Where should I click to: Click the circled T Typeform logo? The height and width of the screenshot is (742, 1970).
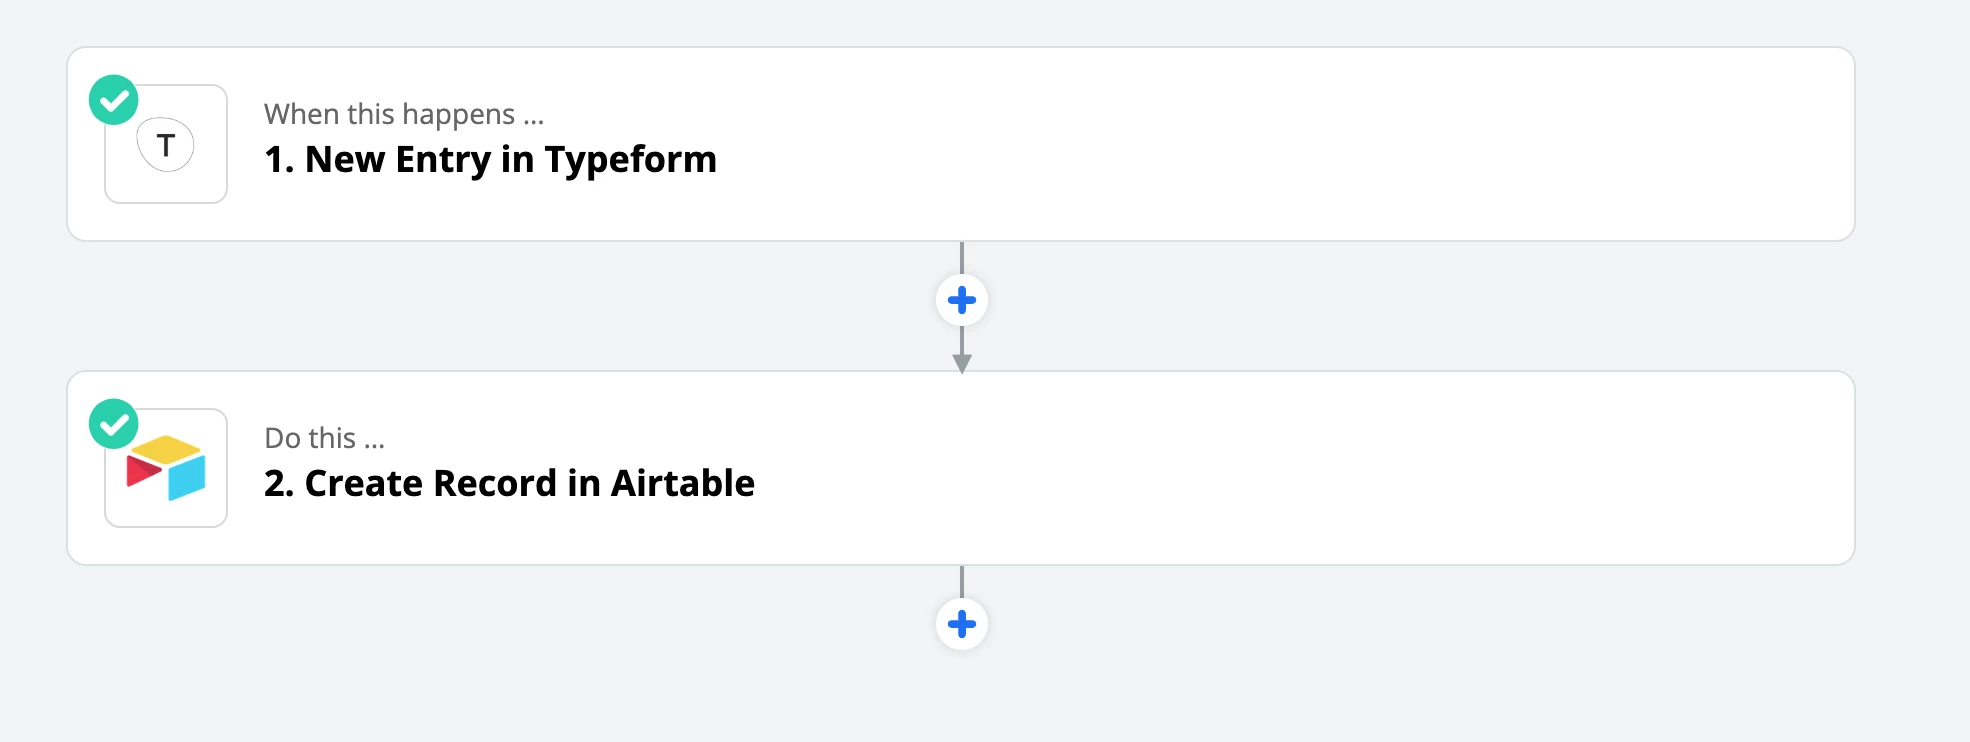coord(166,145)
